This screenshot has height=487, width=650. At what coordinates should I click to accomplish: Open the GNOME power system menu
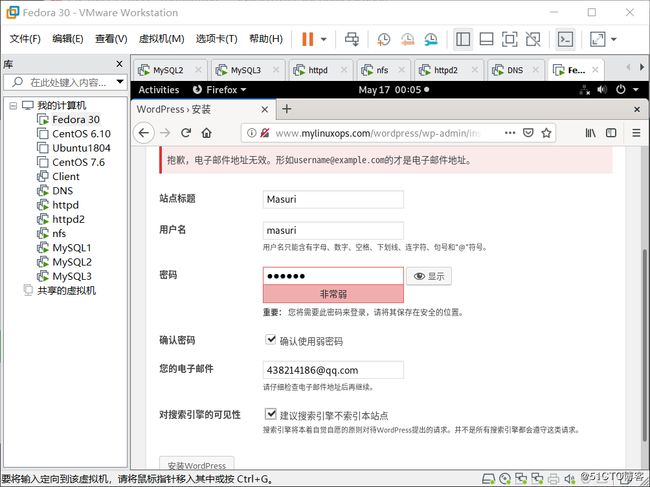point(627,90)
